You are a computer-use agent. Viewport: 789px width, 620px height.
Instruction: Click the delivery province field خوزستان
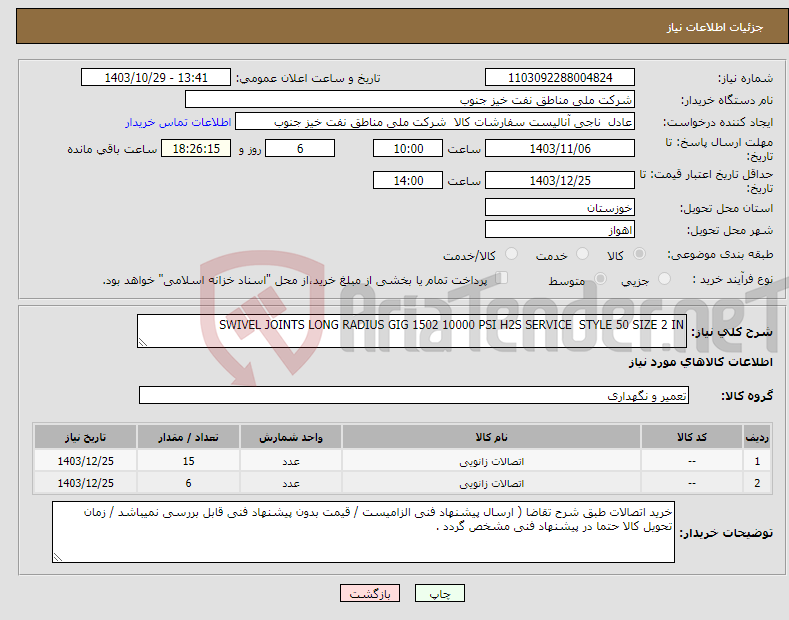pos(560,207)
